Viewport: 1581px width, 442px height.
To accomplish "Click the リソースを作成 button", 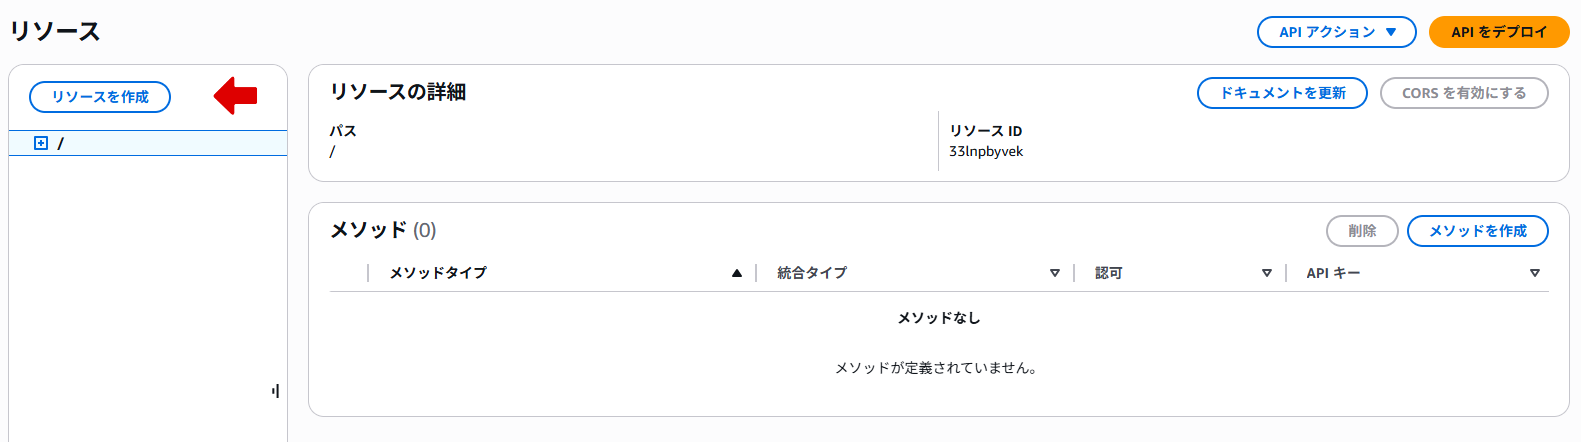I will (100, 97).
